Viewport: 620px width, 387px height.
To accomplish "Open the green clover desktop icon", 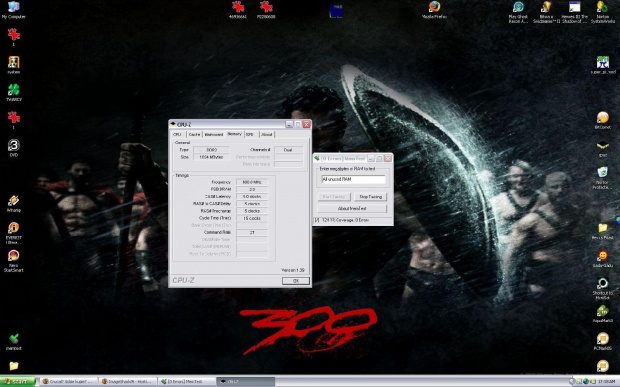I will [13, 93].
